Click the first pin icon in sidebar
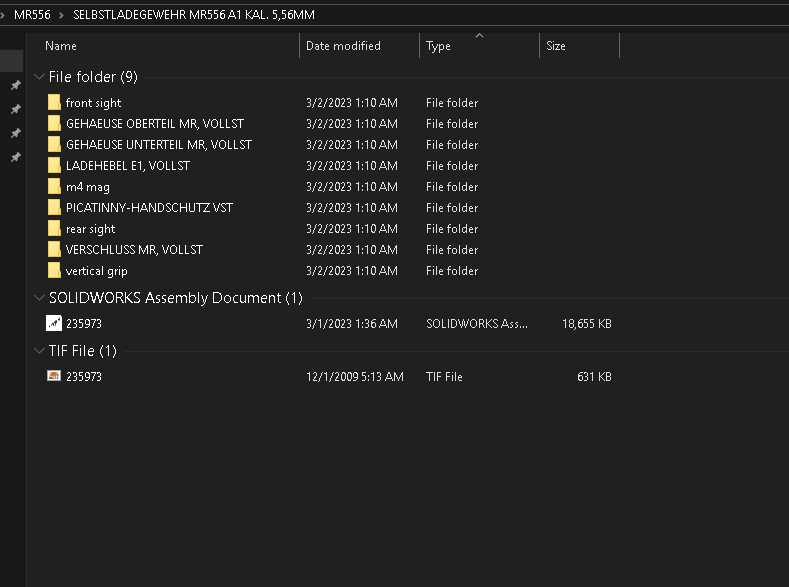Screen dimensions: 789x587 [16, 86]
